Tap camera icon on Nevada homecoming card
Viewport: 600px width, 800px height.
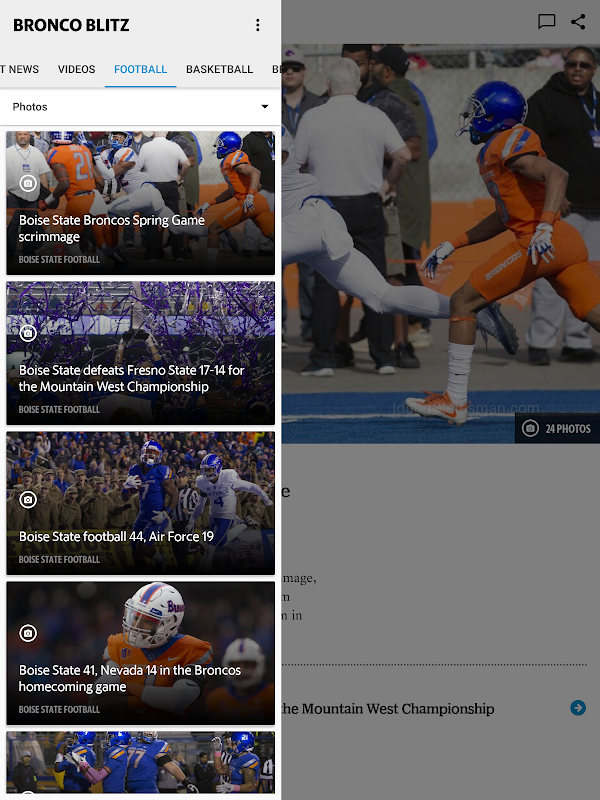28,633
